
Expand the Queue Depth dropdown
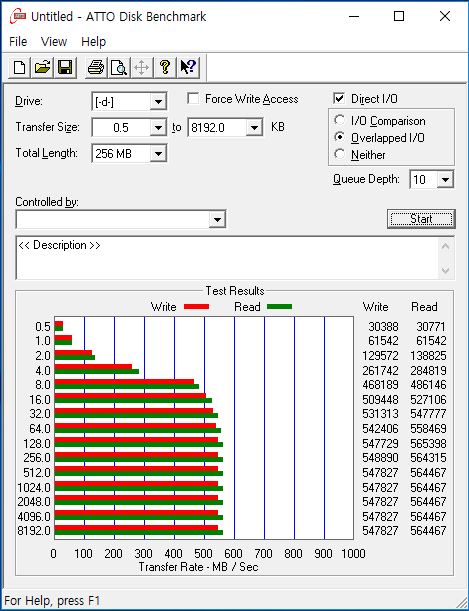point(445,180)
